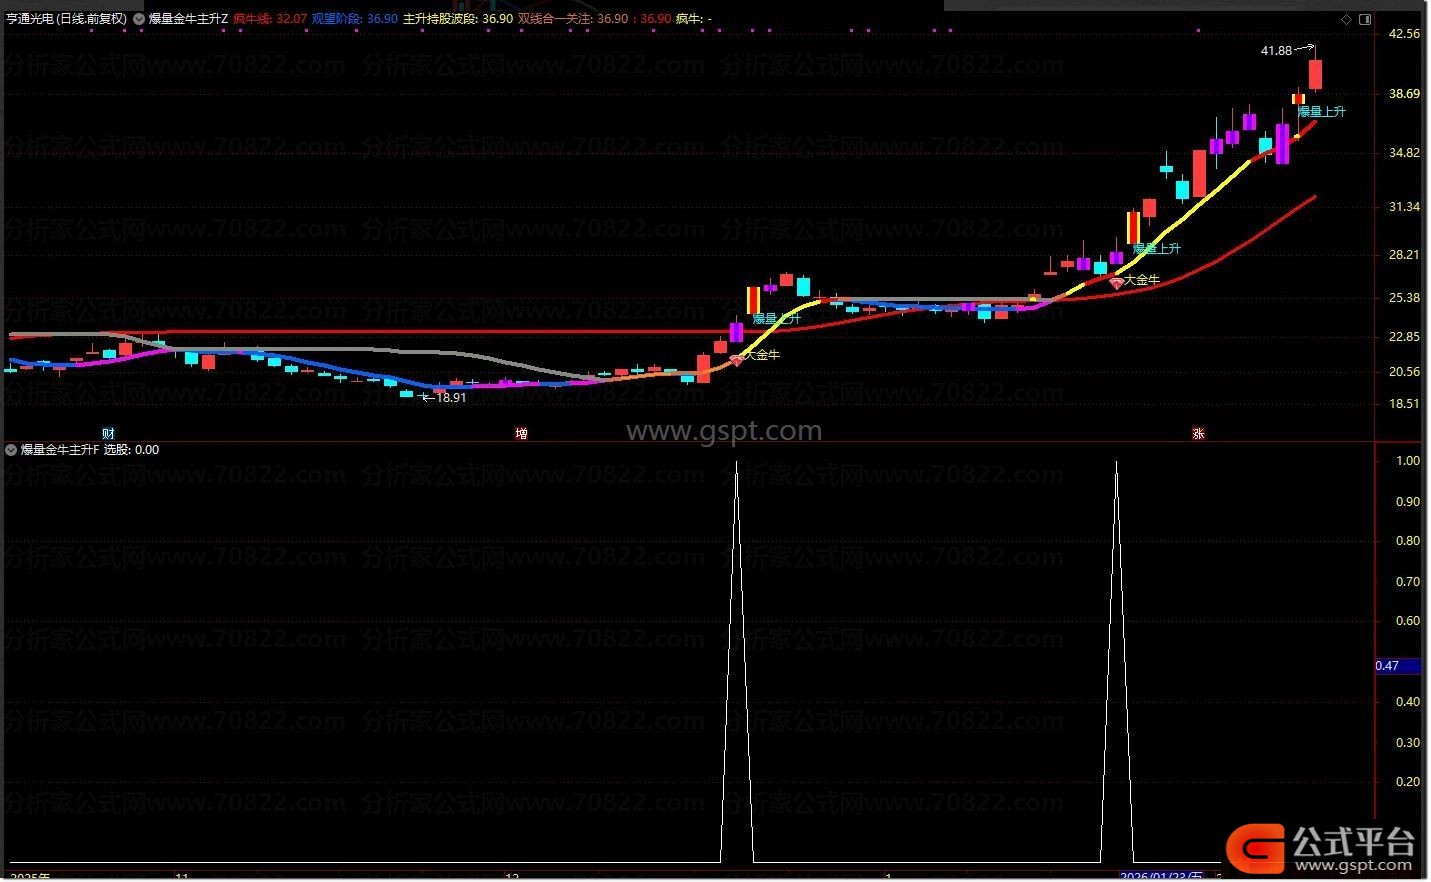Click the 涨 event marker icon

click(x=1197, y=433)
